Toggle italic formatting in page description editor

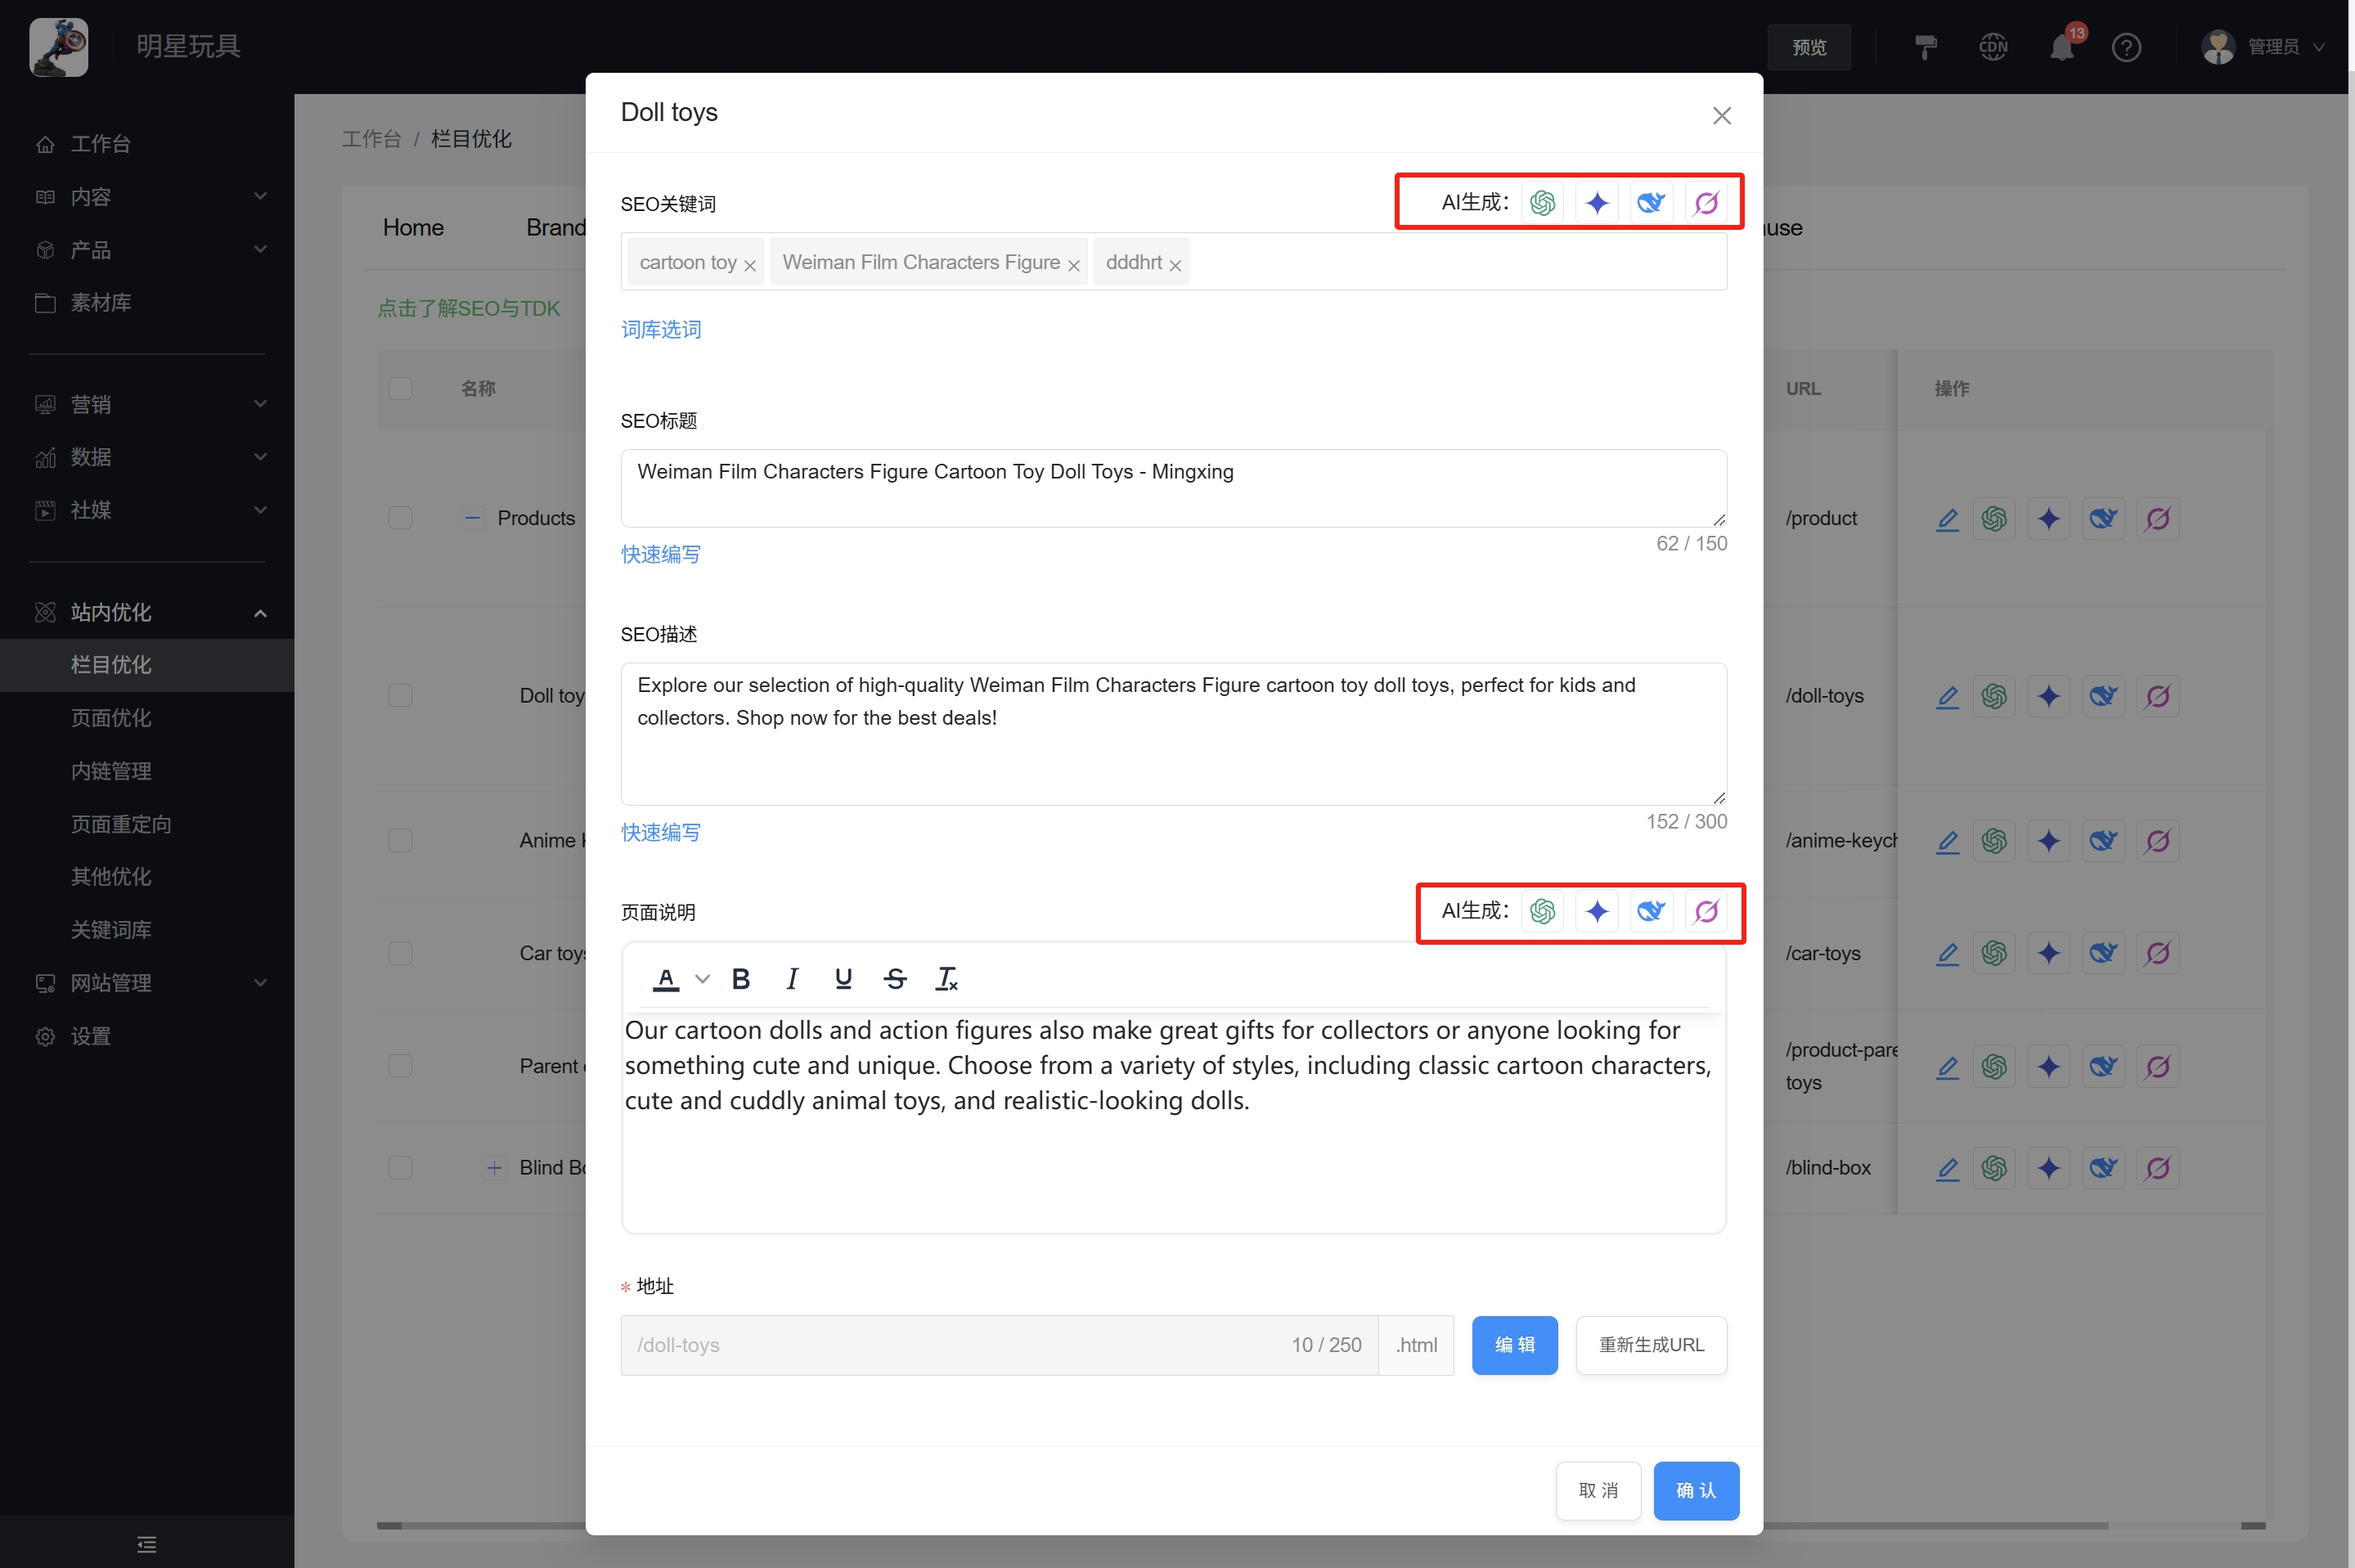[792, 979]
